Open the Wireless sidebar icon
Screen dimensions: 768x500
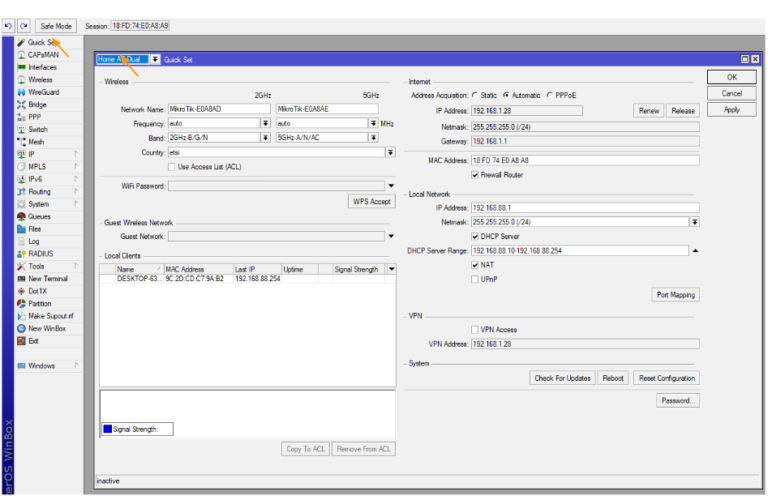pos(21,80)
